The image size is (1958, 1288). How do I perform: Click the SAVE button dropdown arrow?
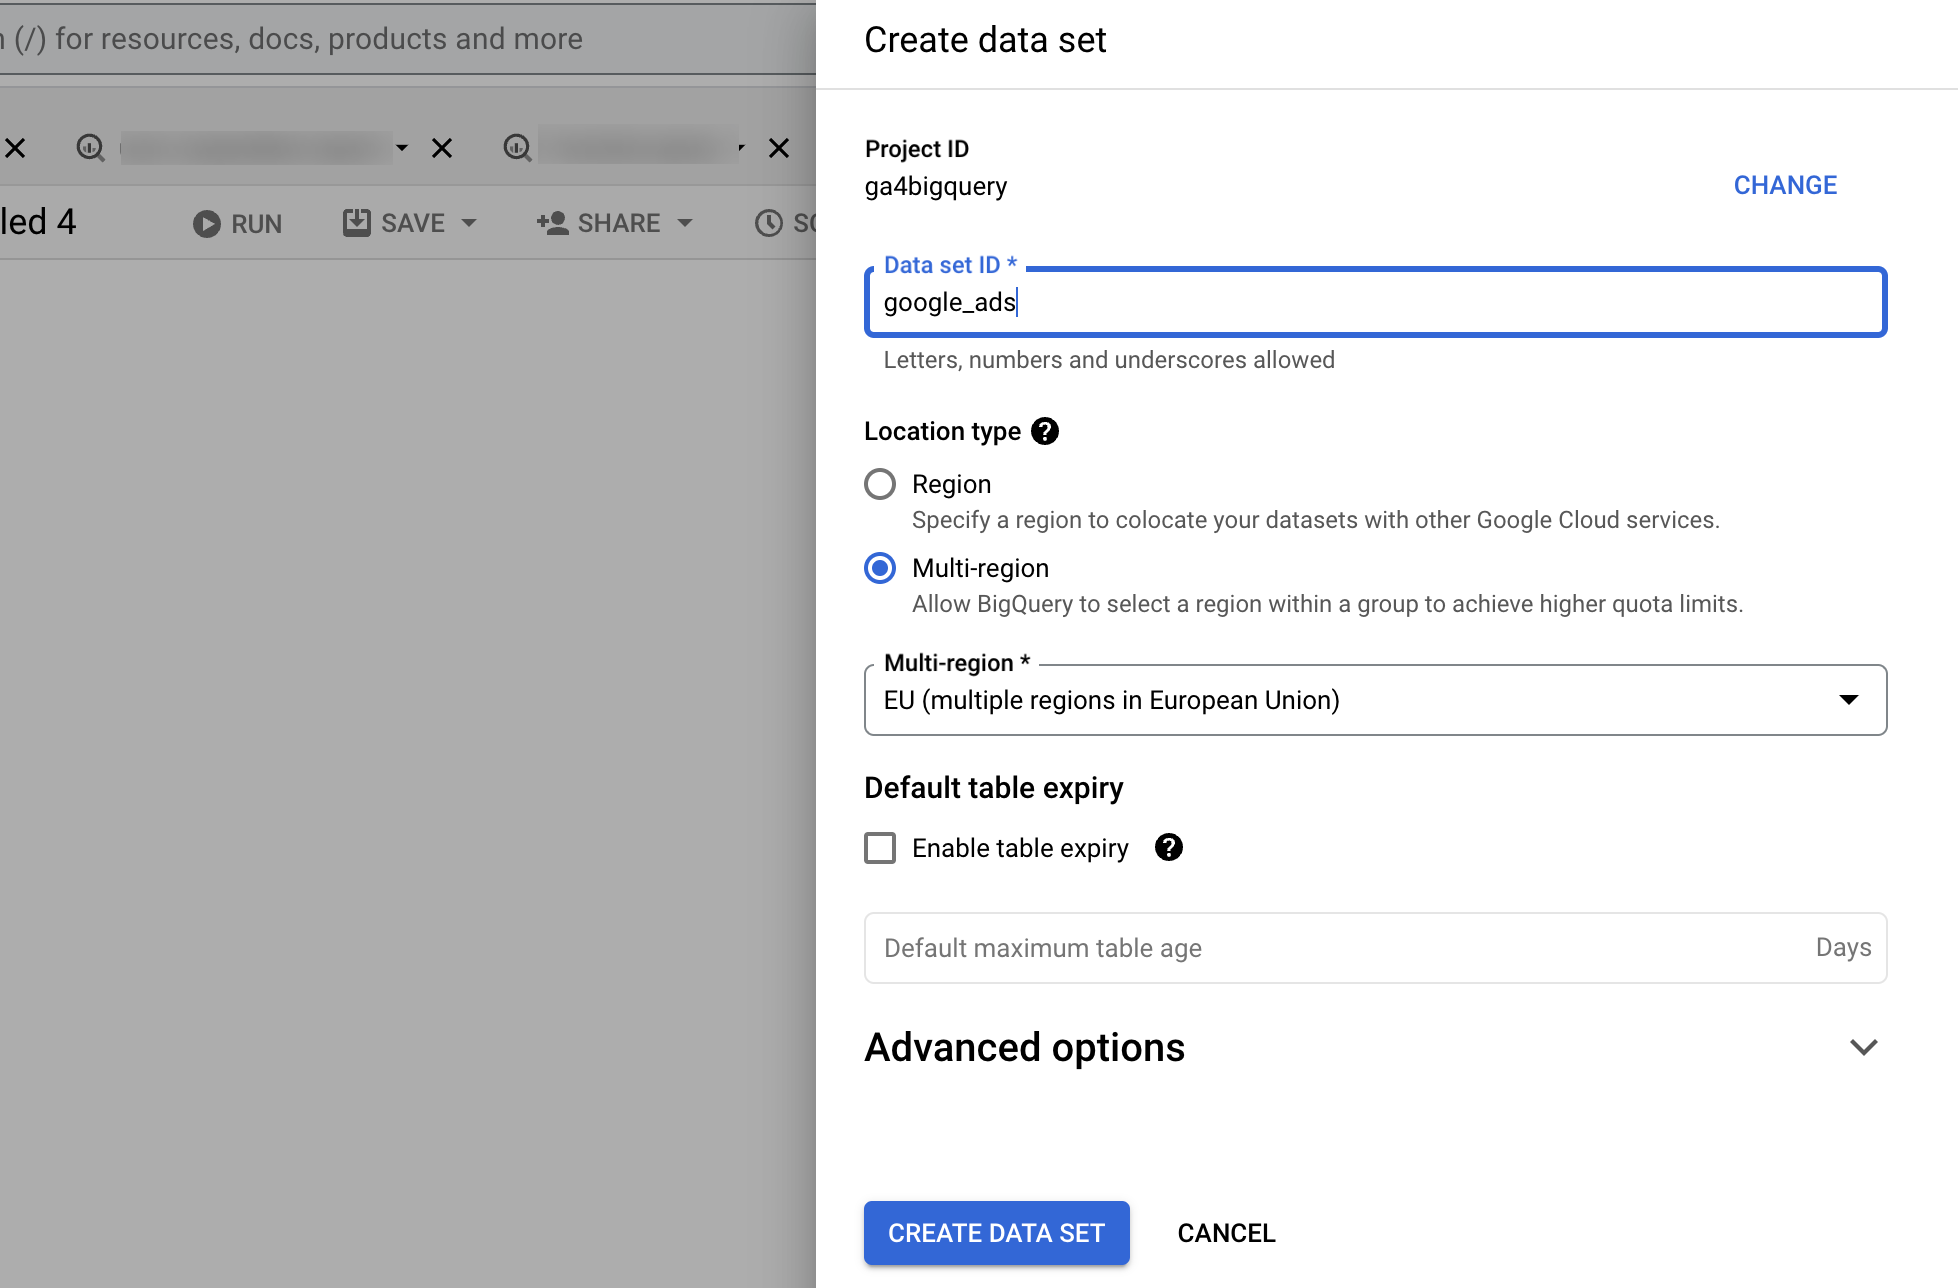[x=472, y=221]
